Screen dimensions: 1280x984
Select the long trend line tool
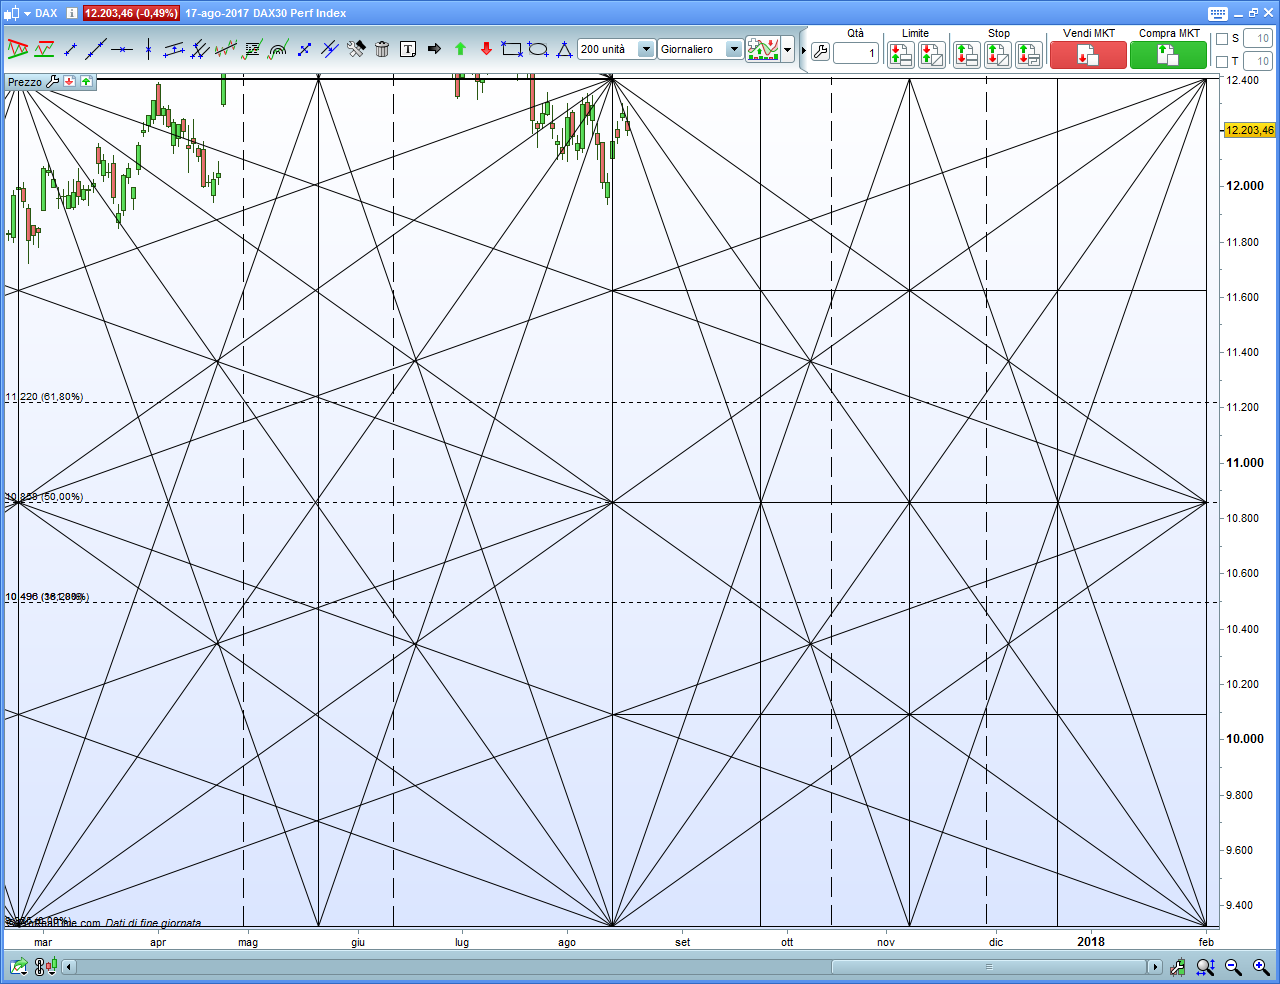[x=96, y=49]
